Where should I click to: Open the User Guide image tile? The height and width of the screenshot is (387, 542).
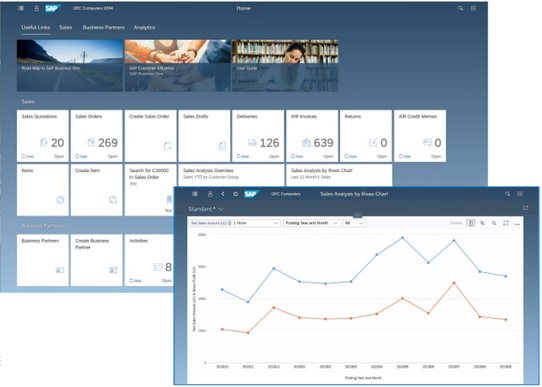coord(285,66)
